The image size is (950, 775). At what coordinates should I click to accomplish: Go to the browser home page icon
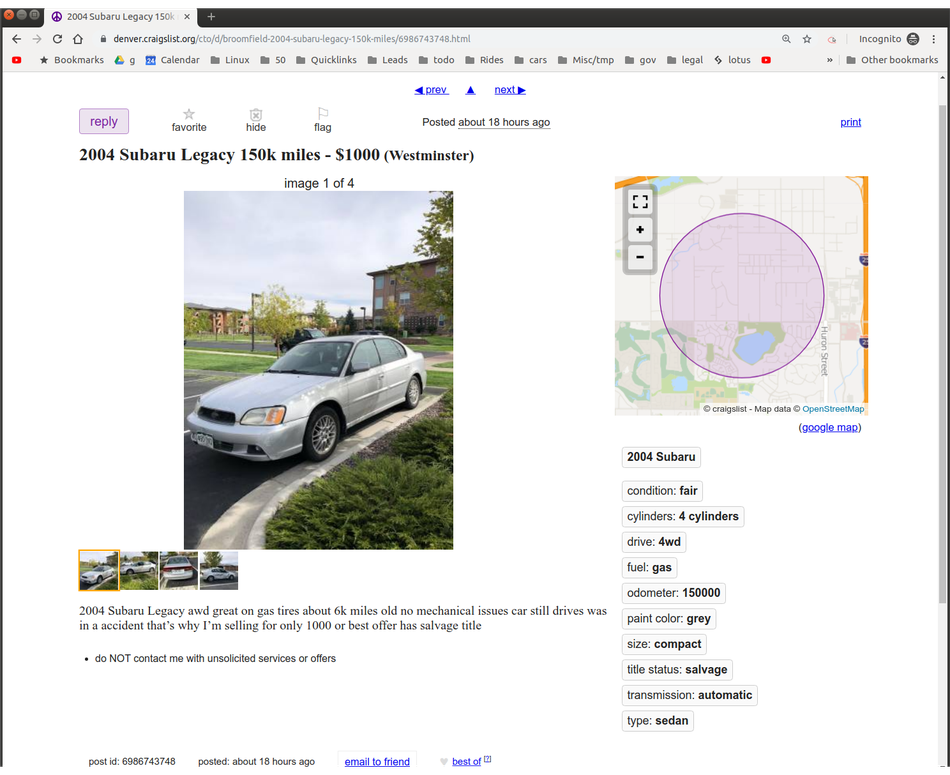[78, 39]
